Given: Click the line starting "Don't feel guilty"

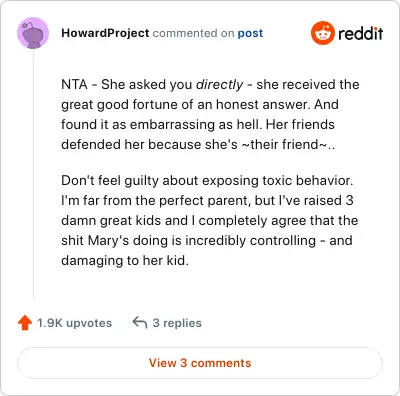Looking at the screenshot, I should pos(207,181).
